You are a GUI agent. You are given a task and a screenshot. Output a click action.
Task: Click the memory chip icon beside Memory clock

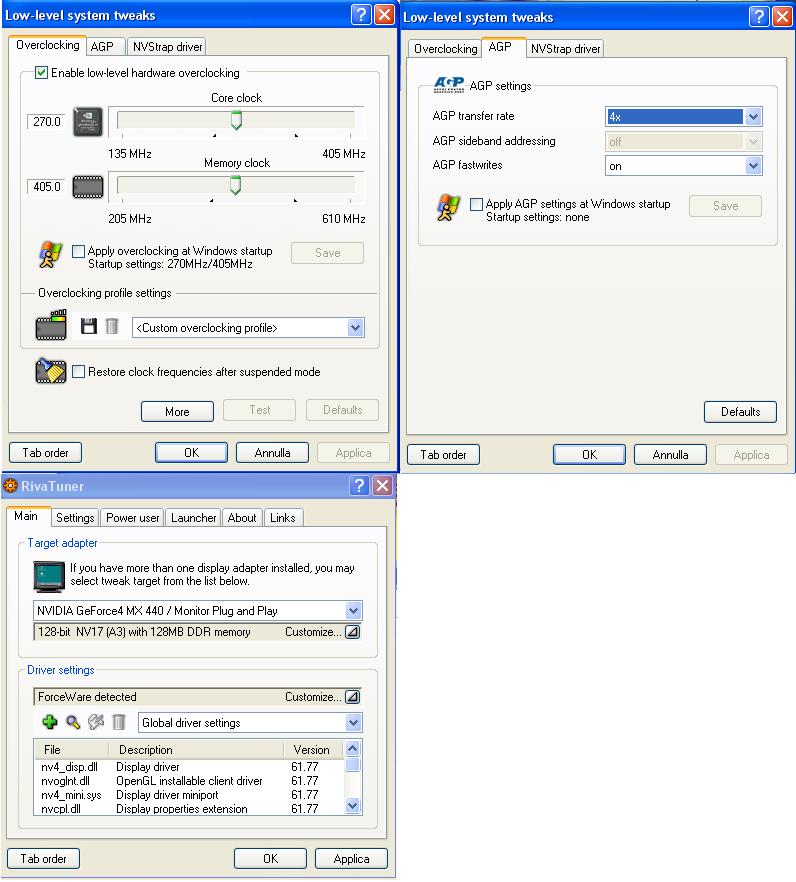(x=88, y=187)
